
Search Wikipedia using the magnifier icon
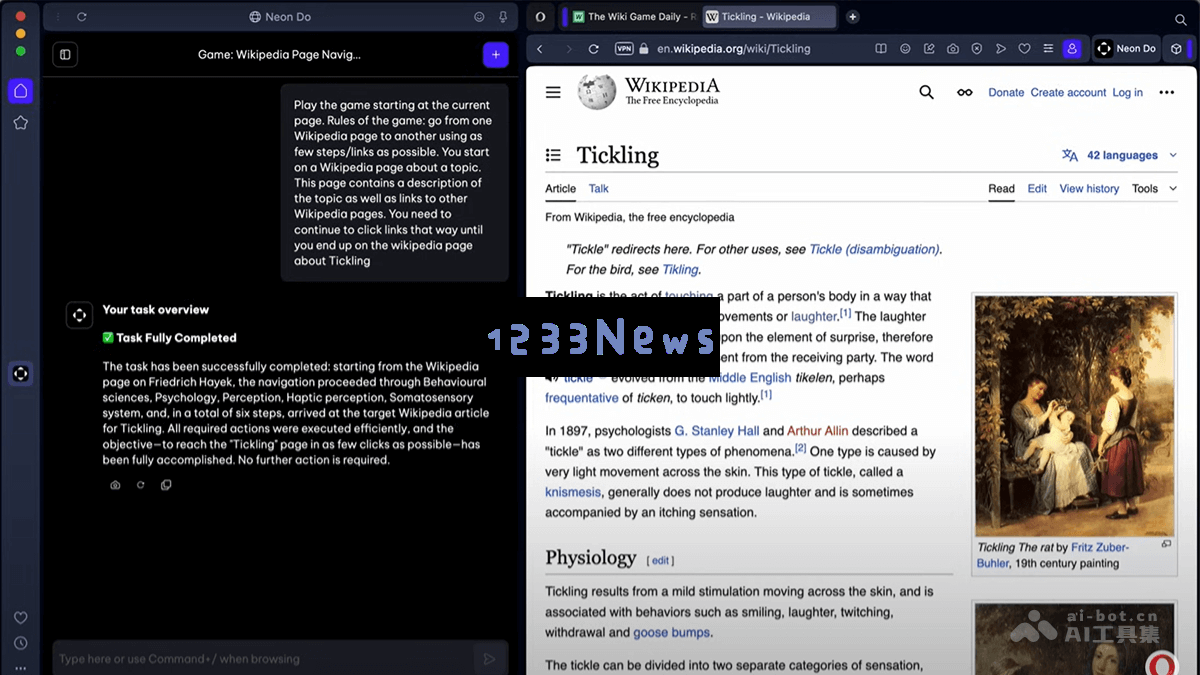coord(926,92)
